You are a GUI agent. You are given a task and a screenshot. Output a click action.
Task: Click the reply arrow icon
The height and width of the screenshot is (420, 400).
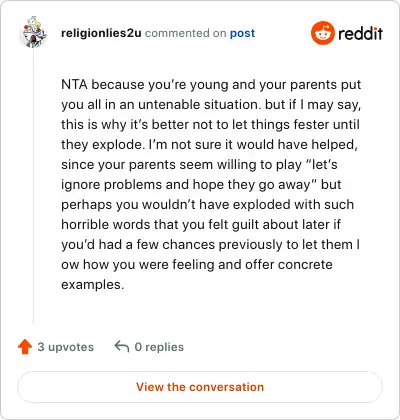pos(122,346)
